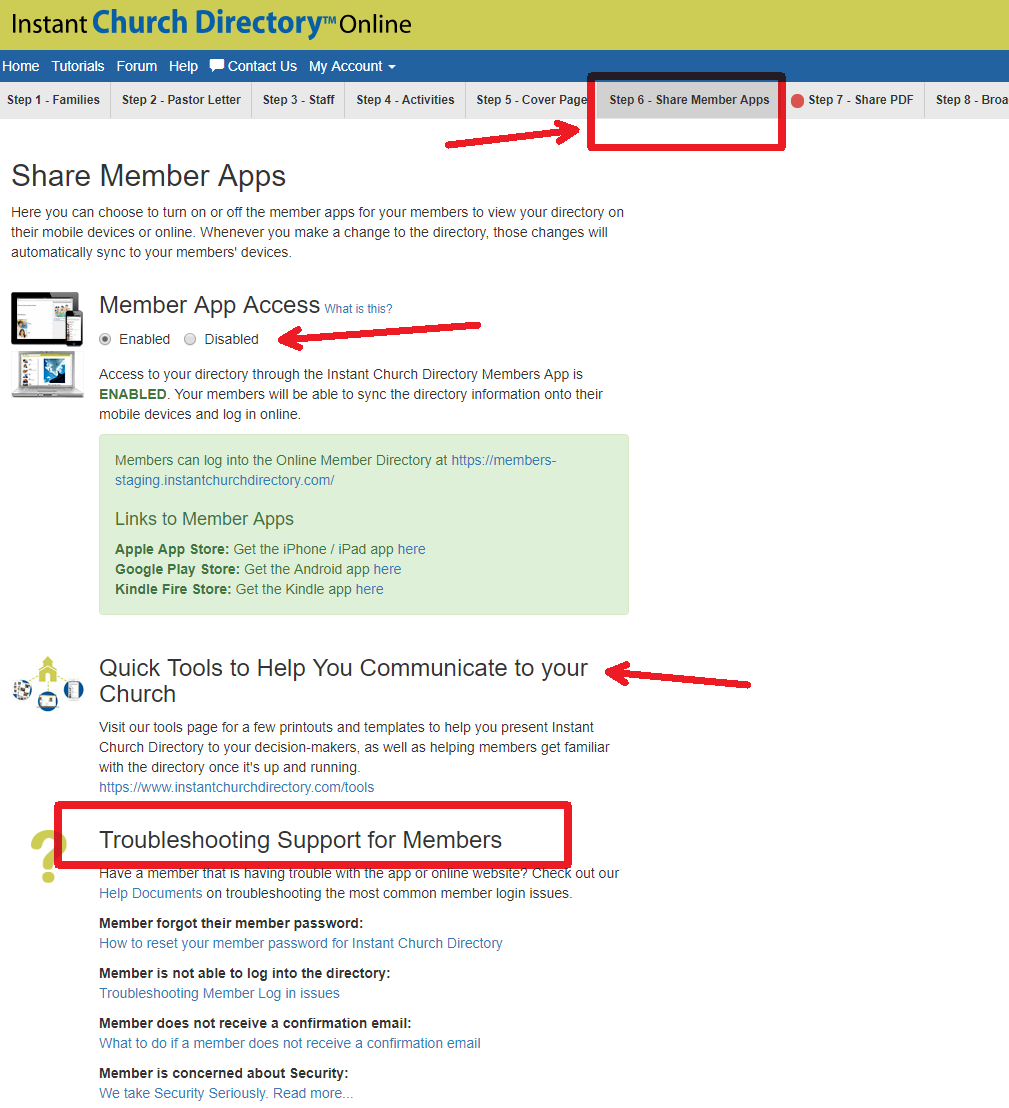Click the 'What is this?' link
Image resolution: width=1009 pixels, height=1108 pixels.
358,309
